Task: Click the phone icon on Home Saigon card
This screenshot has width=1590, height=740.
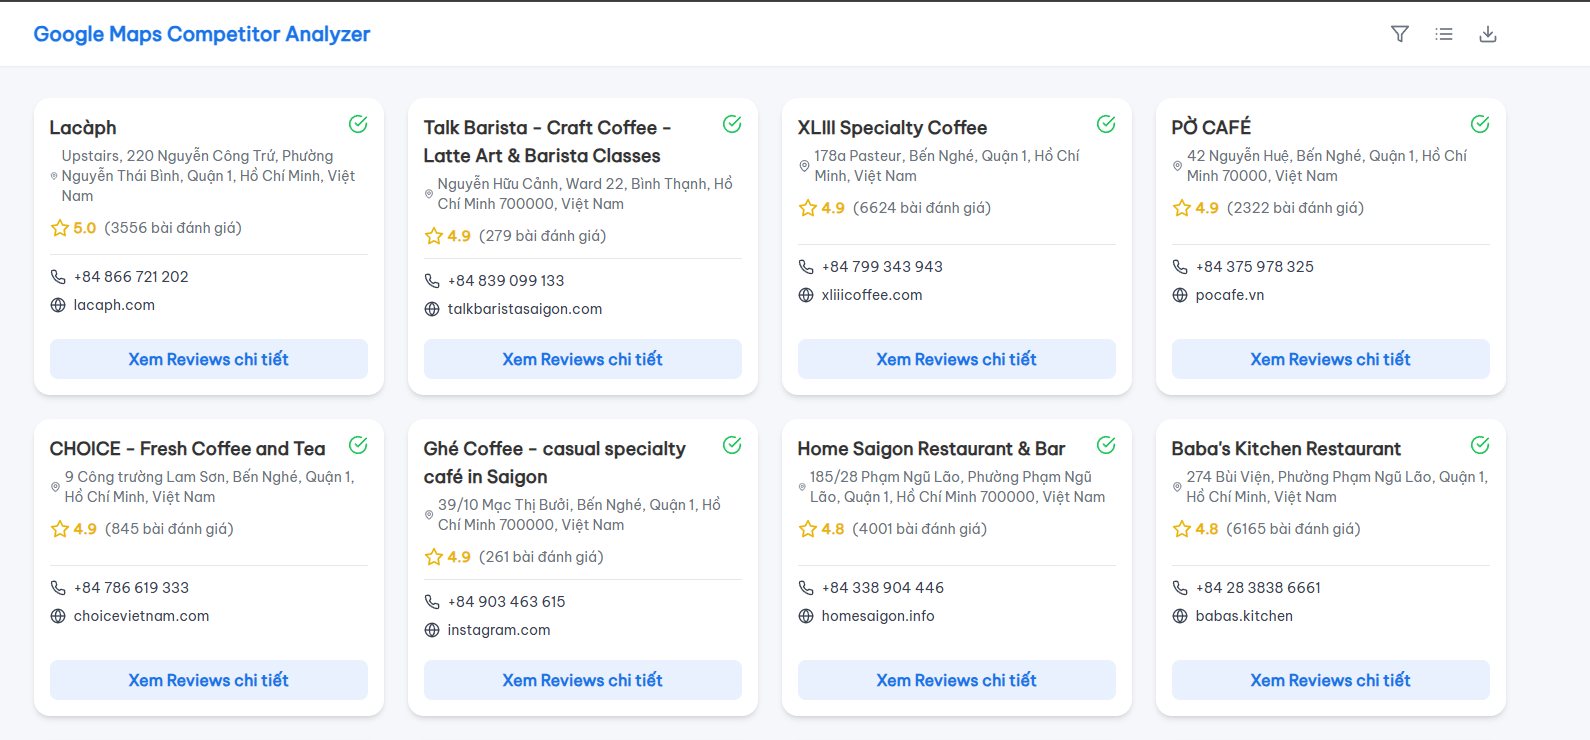Action: click(806, 588)
